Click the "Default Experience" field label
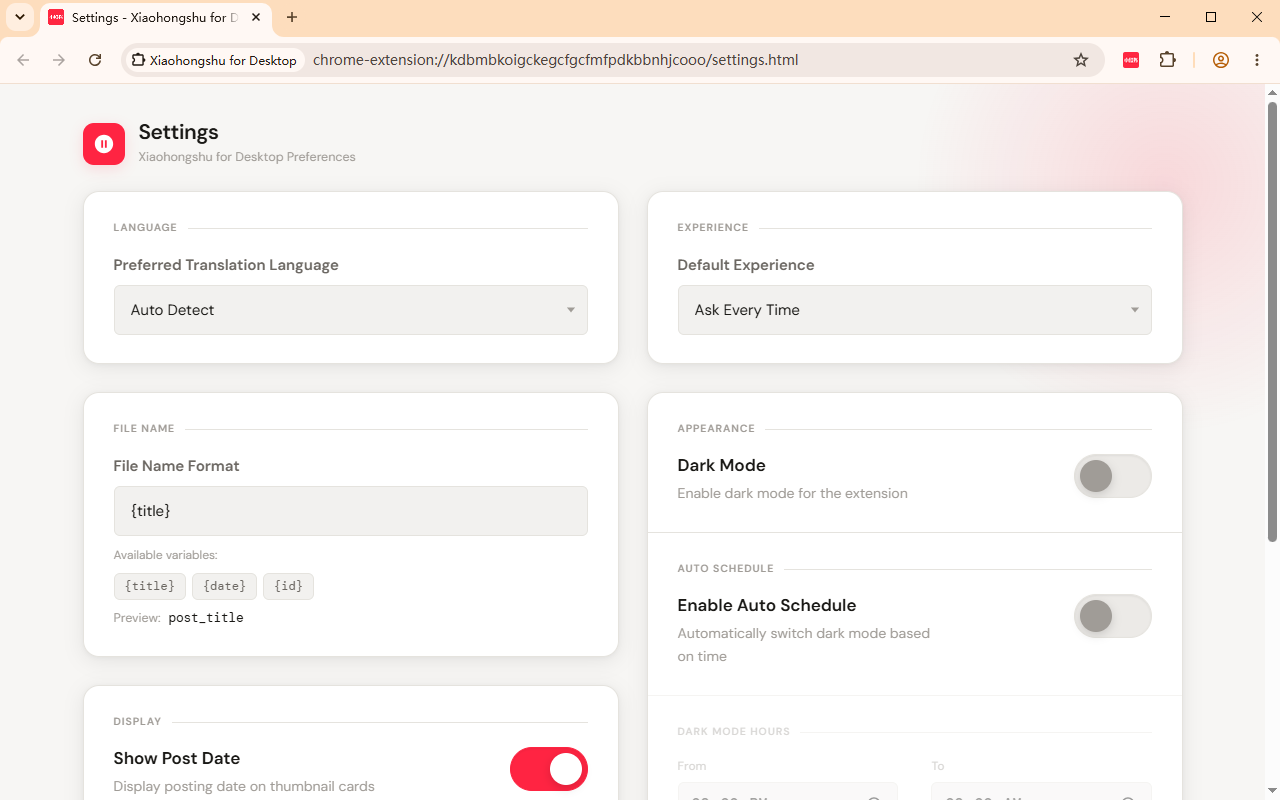1280x800 pixels. (746, 265)
